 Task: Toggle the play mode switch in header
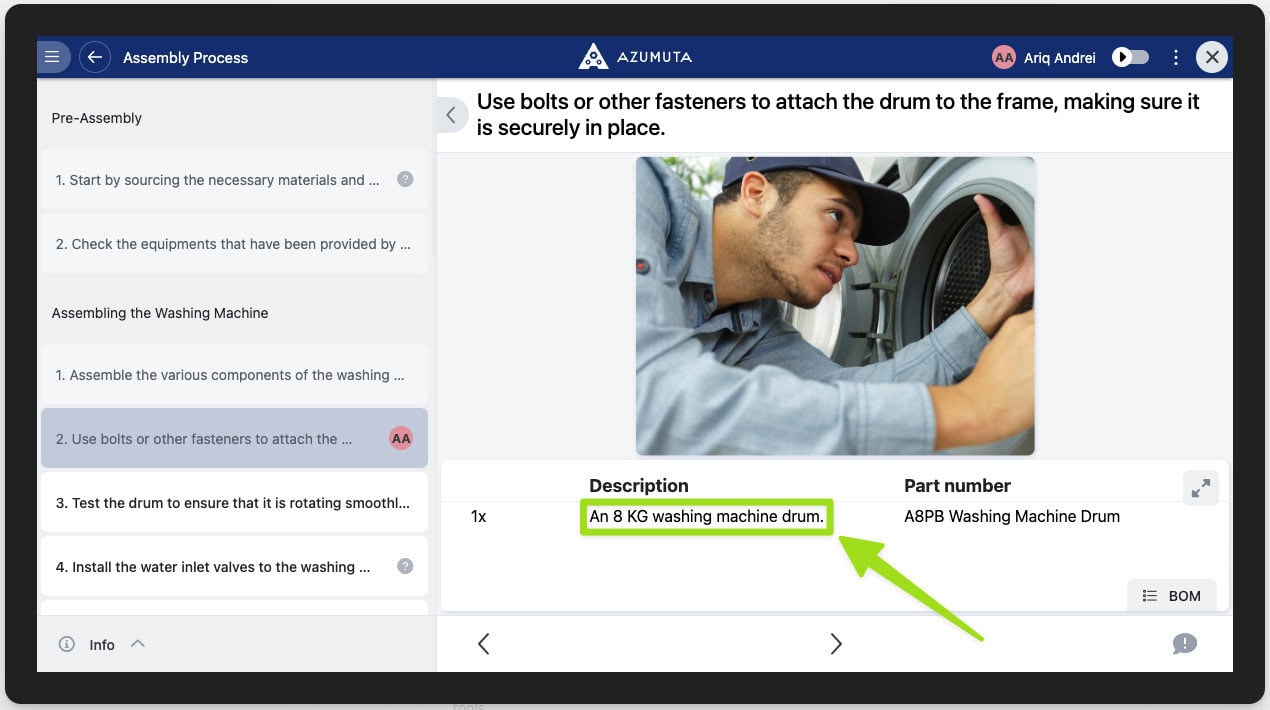1131,57
